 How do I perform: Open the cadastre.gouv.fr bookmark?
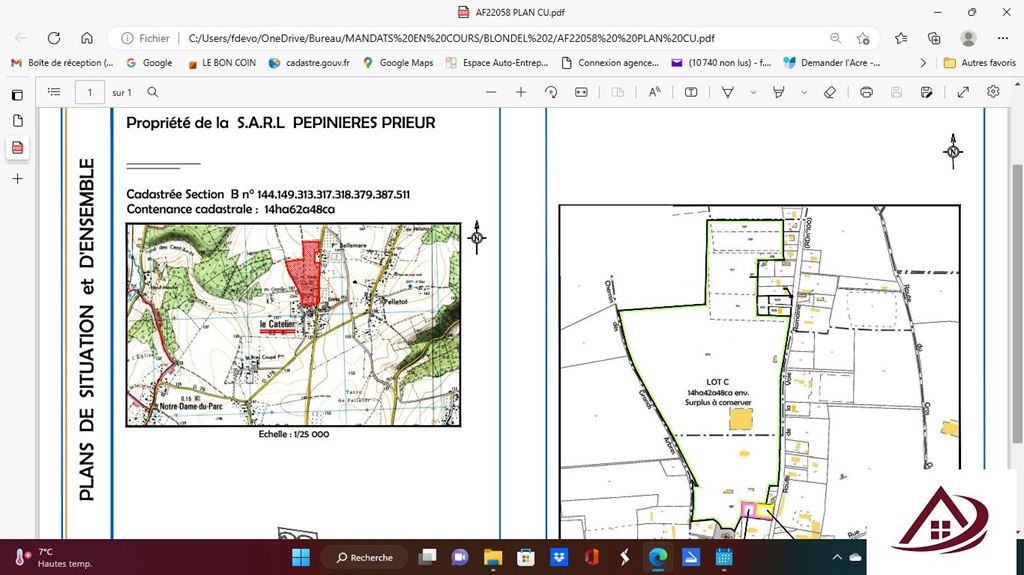pos(309,63)
